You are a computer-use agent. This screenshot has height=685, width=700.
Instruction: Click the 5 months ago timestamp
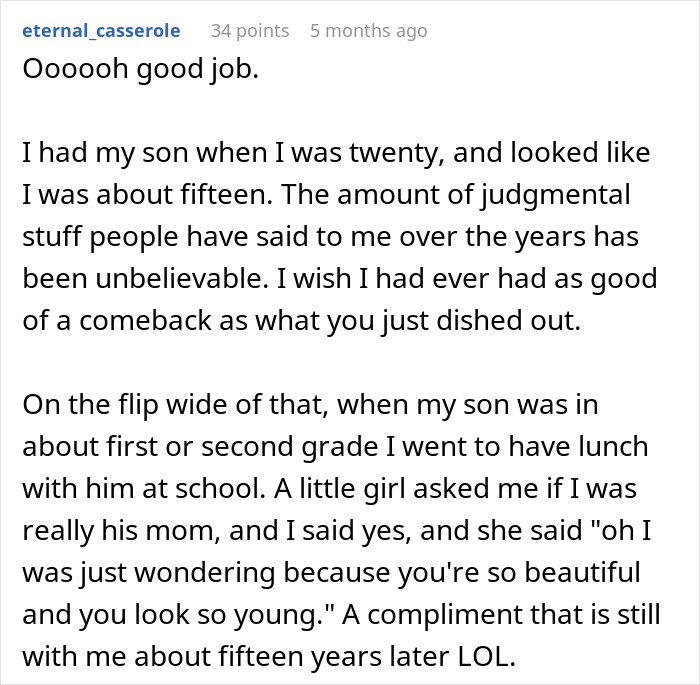tap(368, 31)
